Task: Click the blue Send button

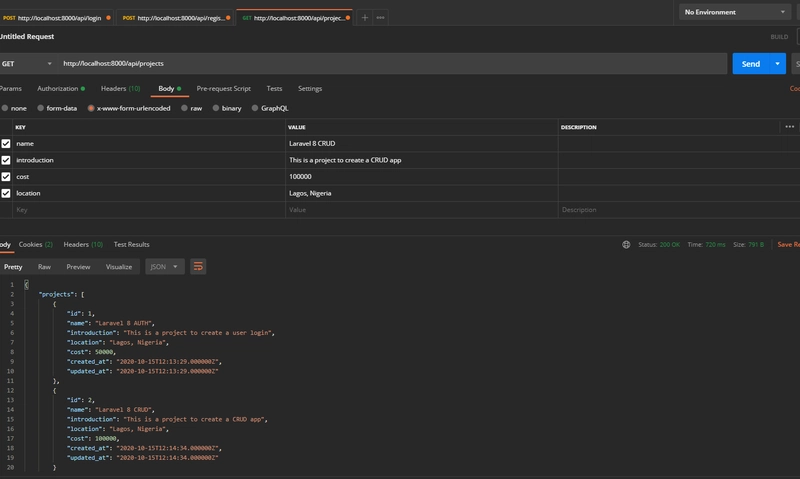Action: (751, 64)
